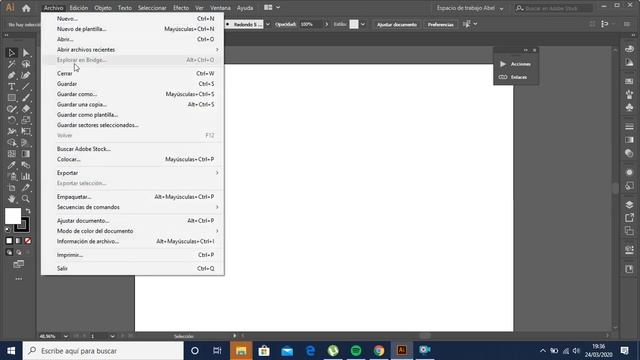Activate the Line Segment tool
This screenshot has width=640, height=360.
26,87
